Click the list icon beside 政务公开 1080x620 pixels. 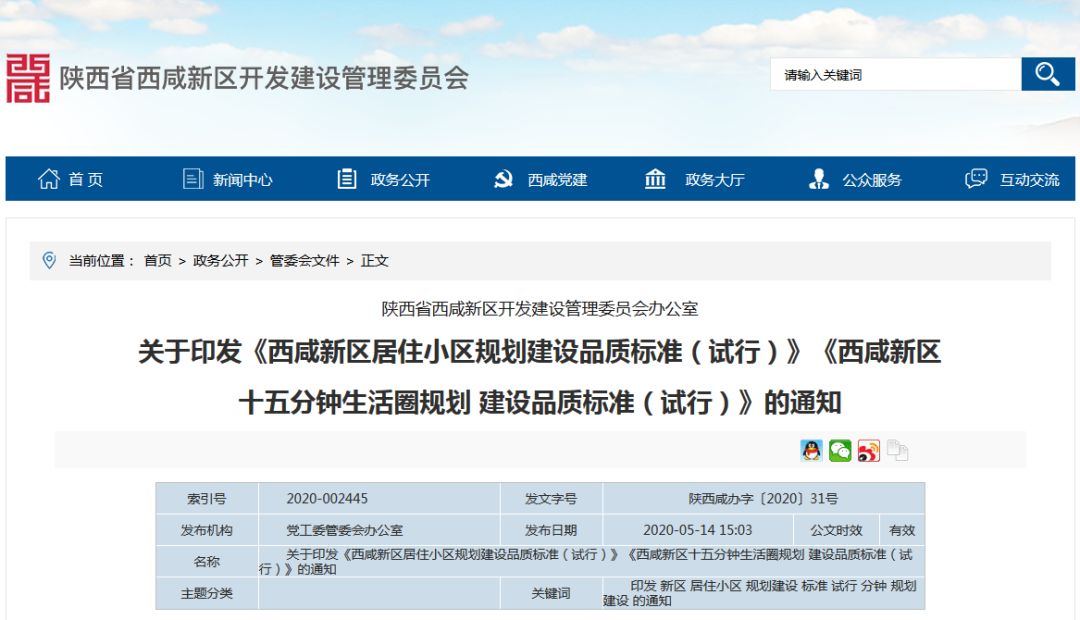(x=346, y=179)
